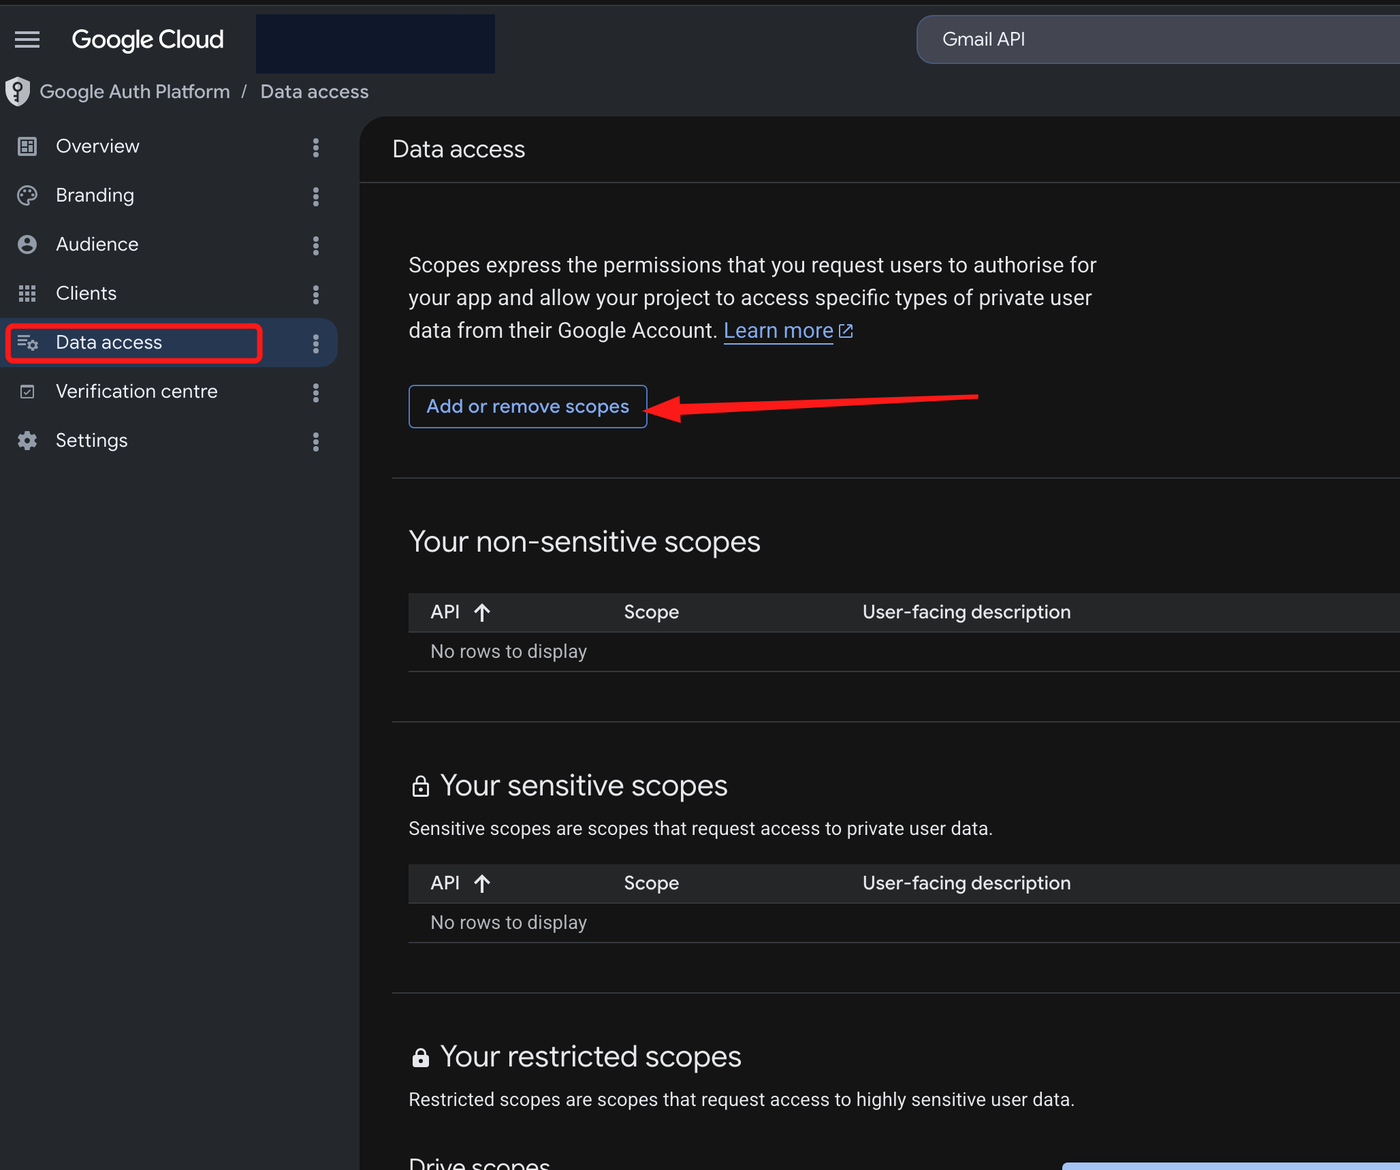The height and width of the screenshot is (1170, 1400).
Task: Click No rows to display under non-sensitive scopes
Action: point(508,651)
